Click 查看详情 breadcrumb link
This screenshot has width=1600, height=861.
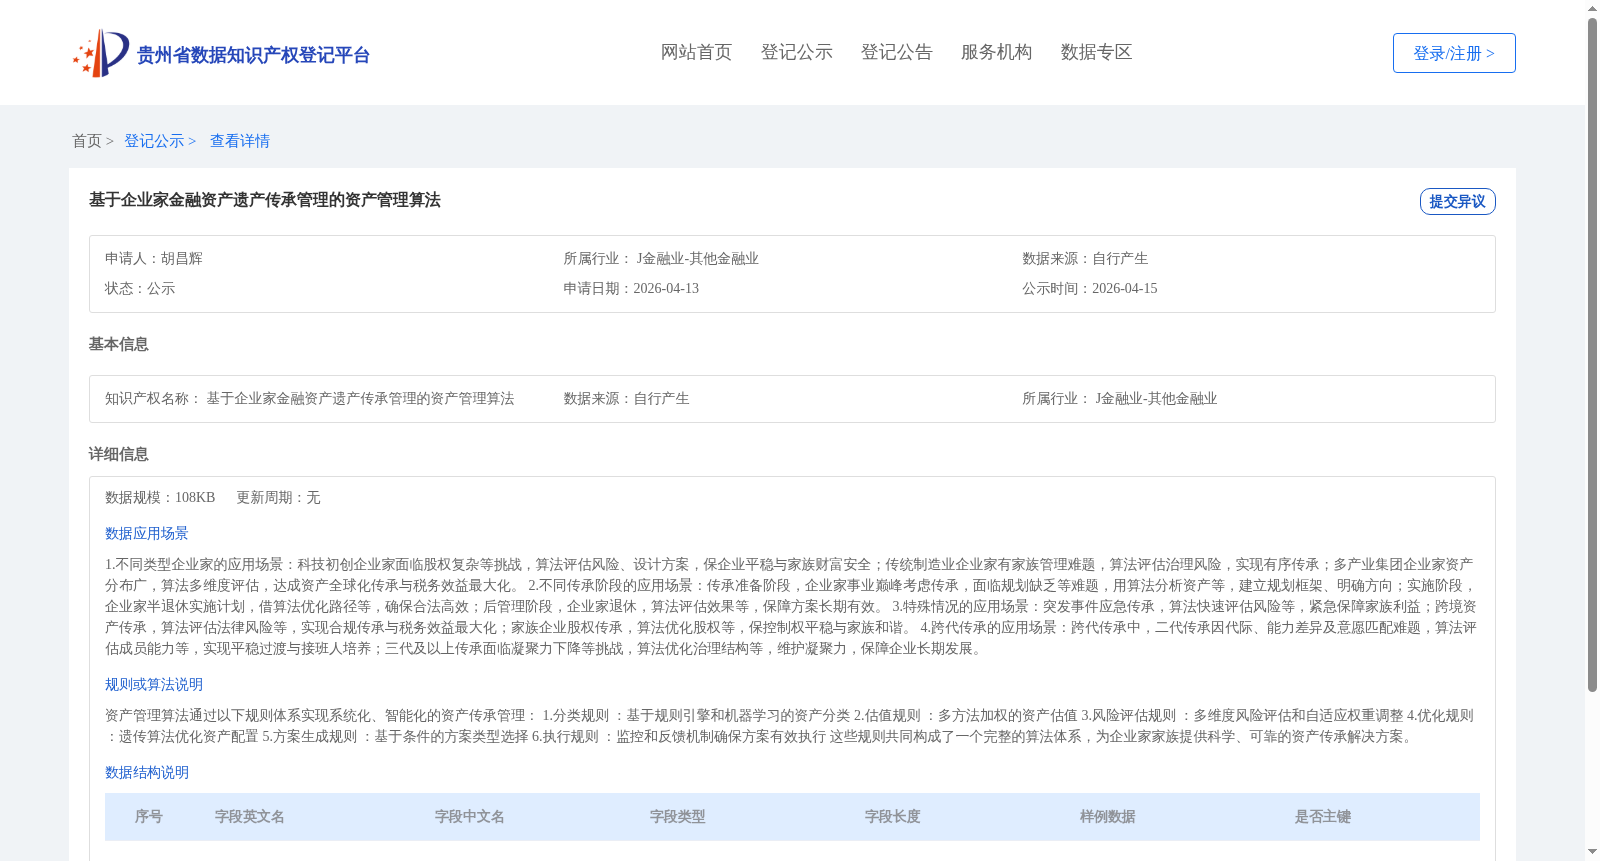240,141
